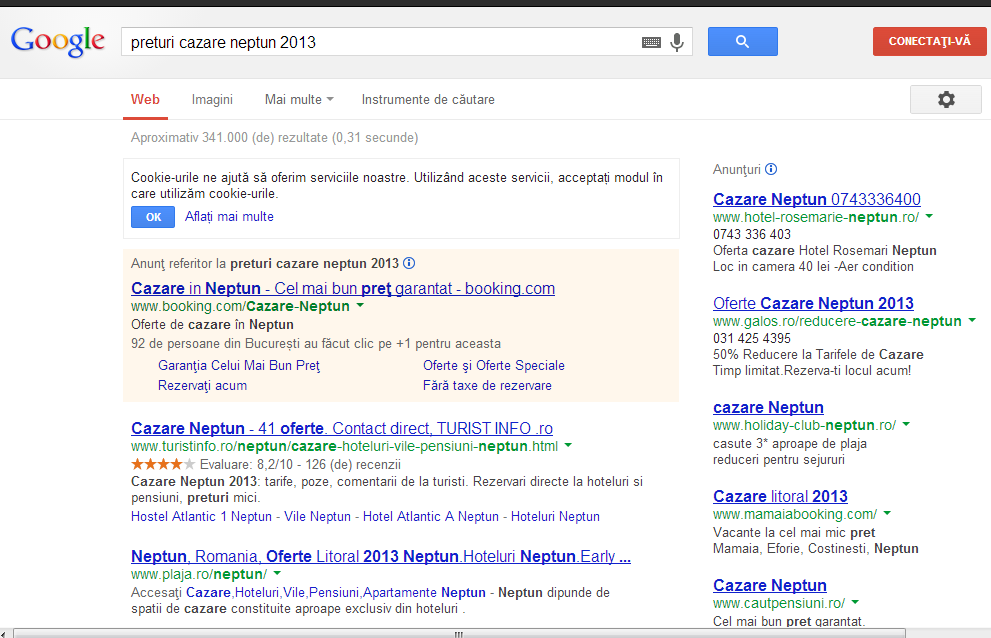Open 'Vile Neptun' sublink
Image resolution: width=991 pixels, height=638 pixels.
click(x=317, y=517)
